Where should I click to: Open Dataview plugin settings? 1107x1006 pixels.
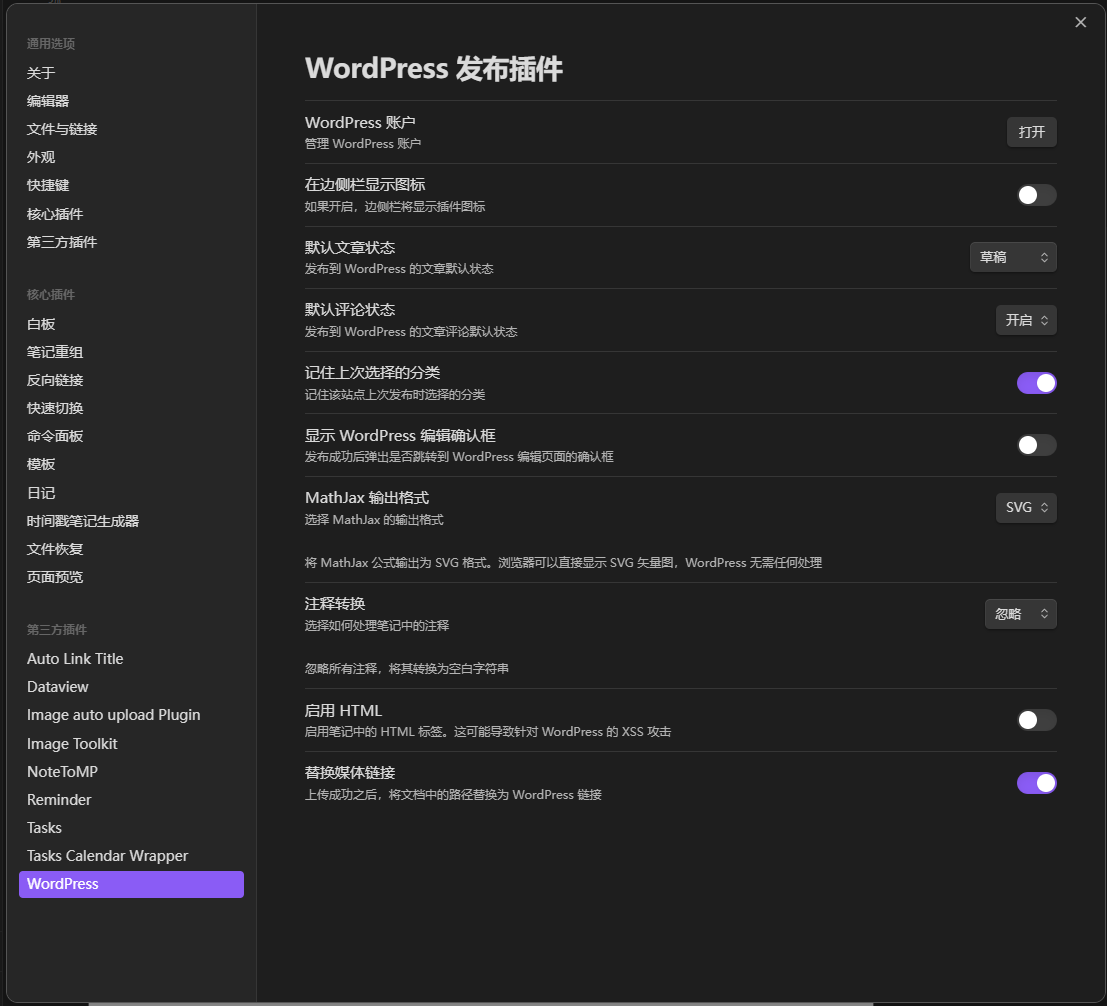131,687
